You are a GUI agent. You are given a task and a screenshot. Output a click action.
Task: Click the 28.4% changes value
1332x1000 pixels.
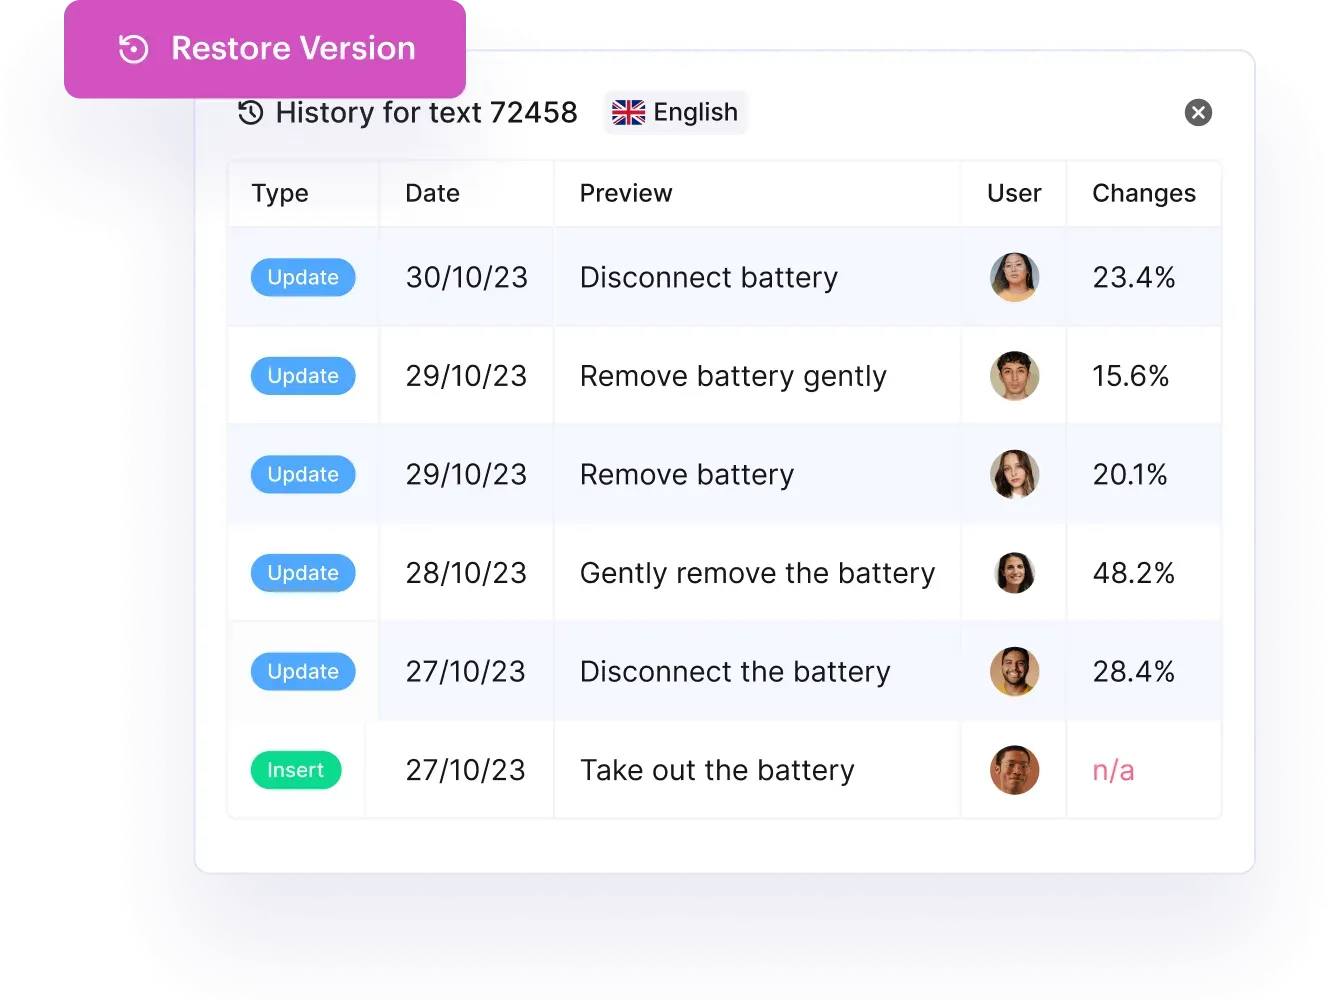coord(1134,671)
